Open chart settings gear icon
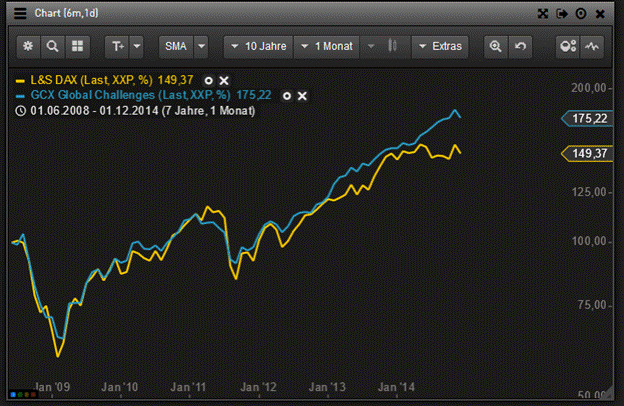 28,47
